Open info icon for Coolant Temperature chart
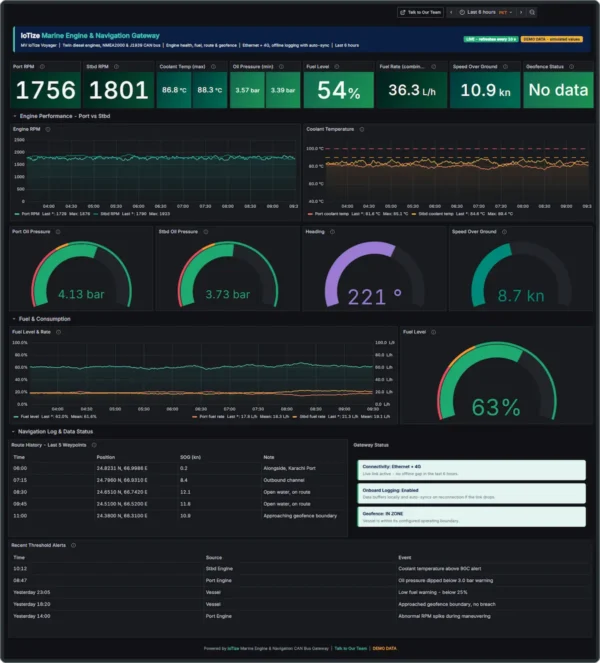The width and height of the screenshot is (600, 663). 362,129
